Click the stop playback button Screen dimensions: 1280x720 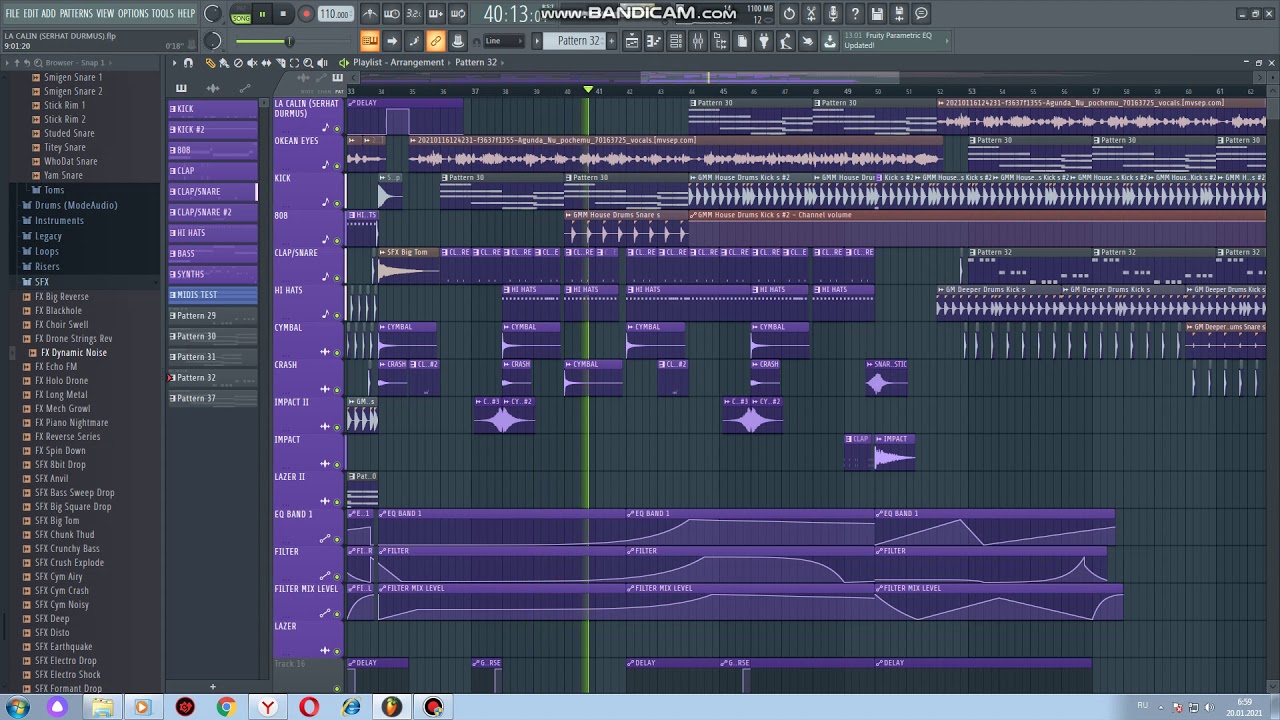283,14
